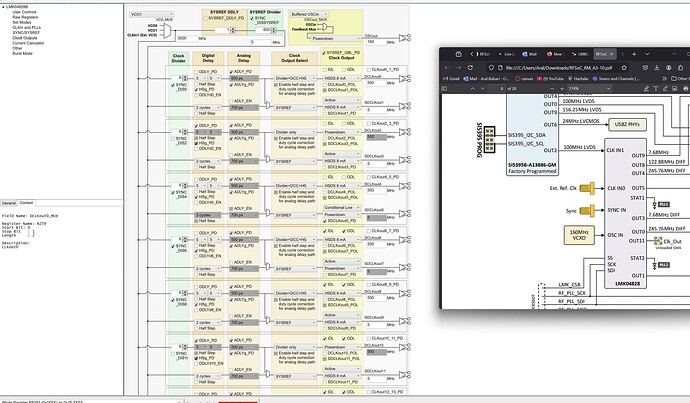Open the list all tabs chevron

point(647,54)
